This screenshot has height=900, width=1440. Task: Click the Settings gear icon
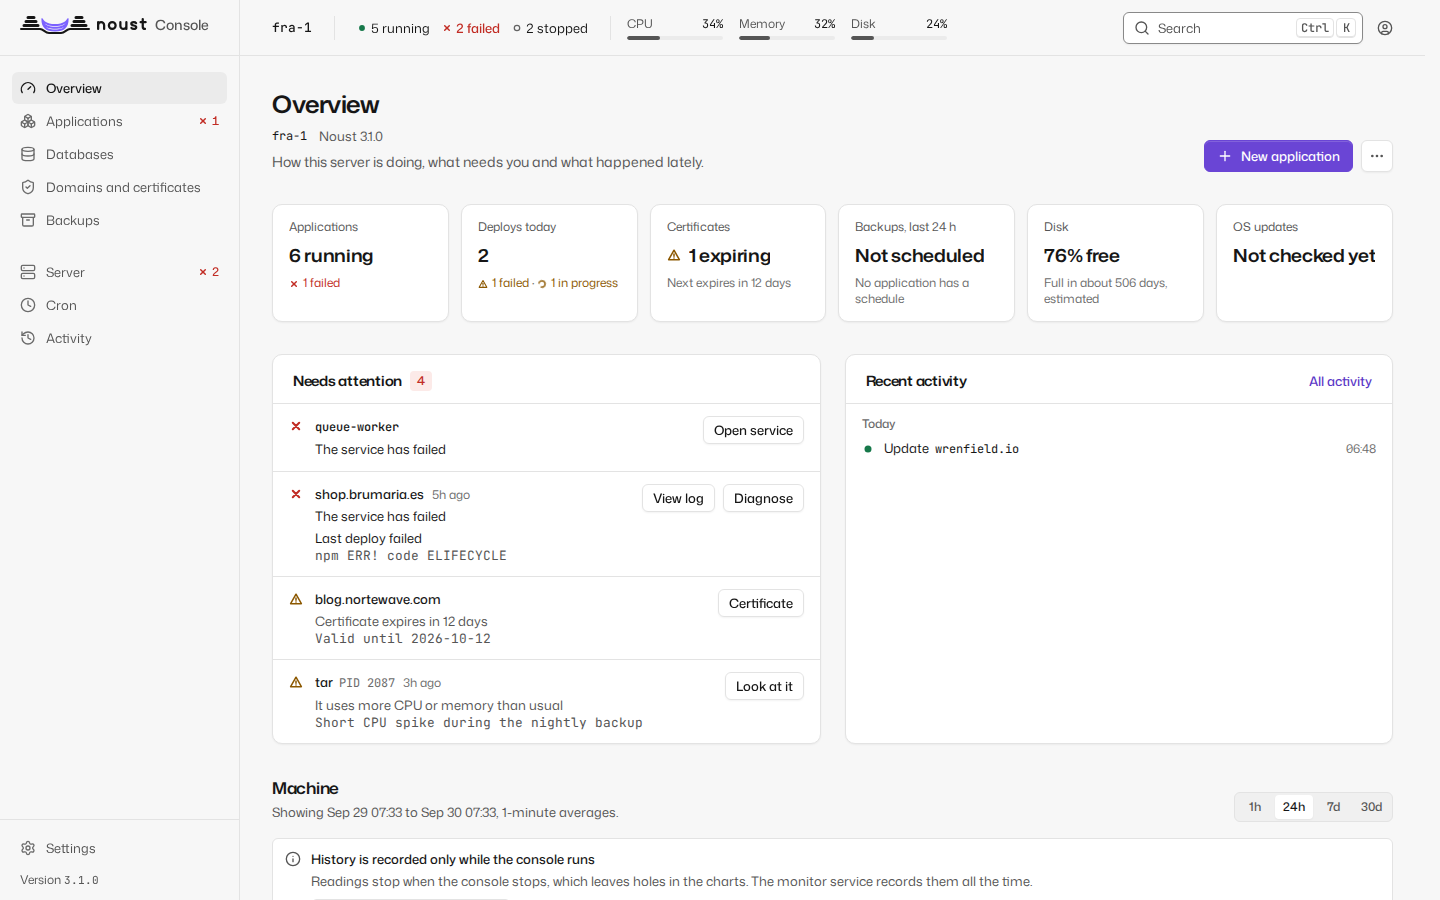pyautogui.click(x=28, y=848)
